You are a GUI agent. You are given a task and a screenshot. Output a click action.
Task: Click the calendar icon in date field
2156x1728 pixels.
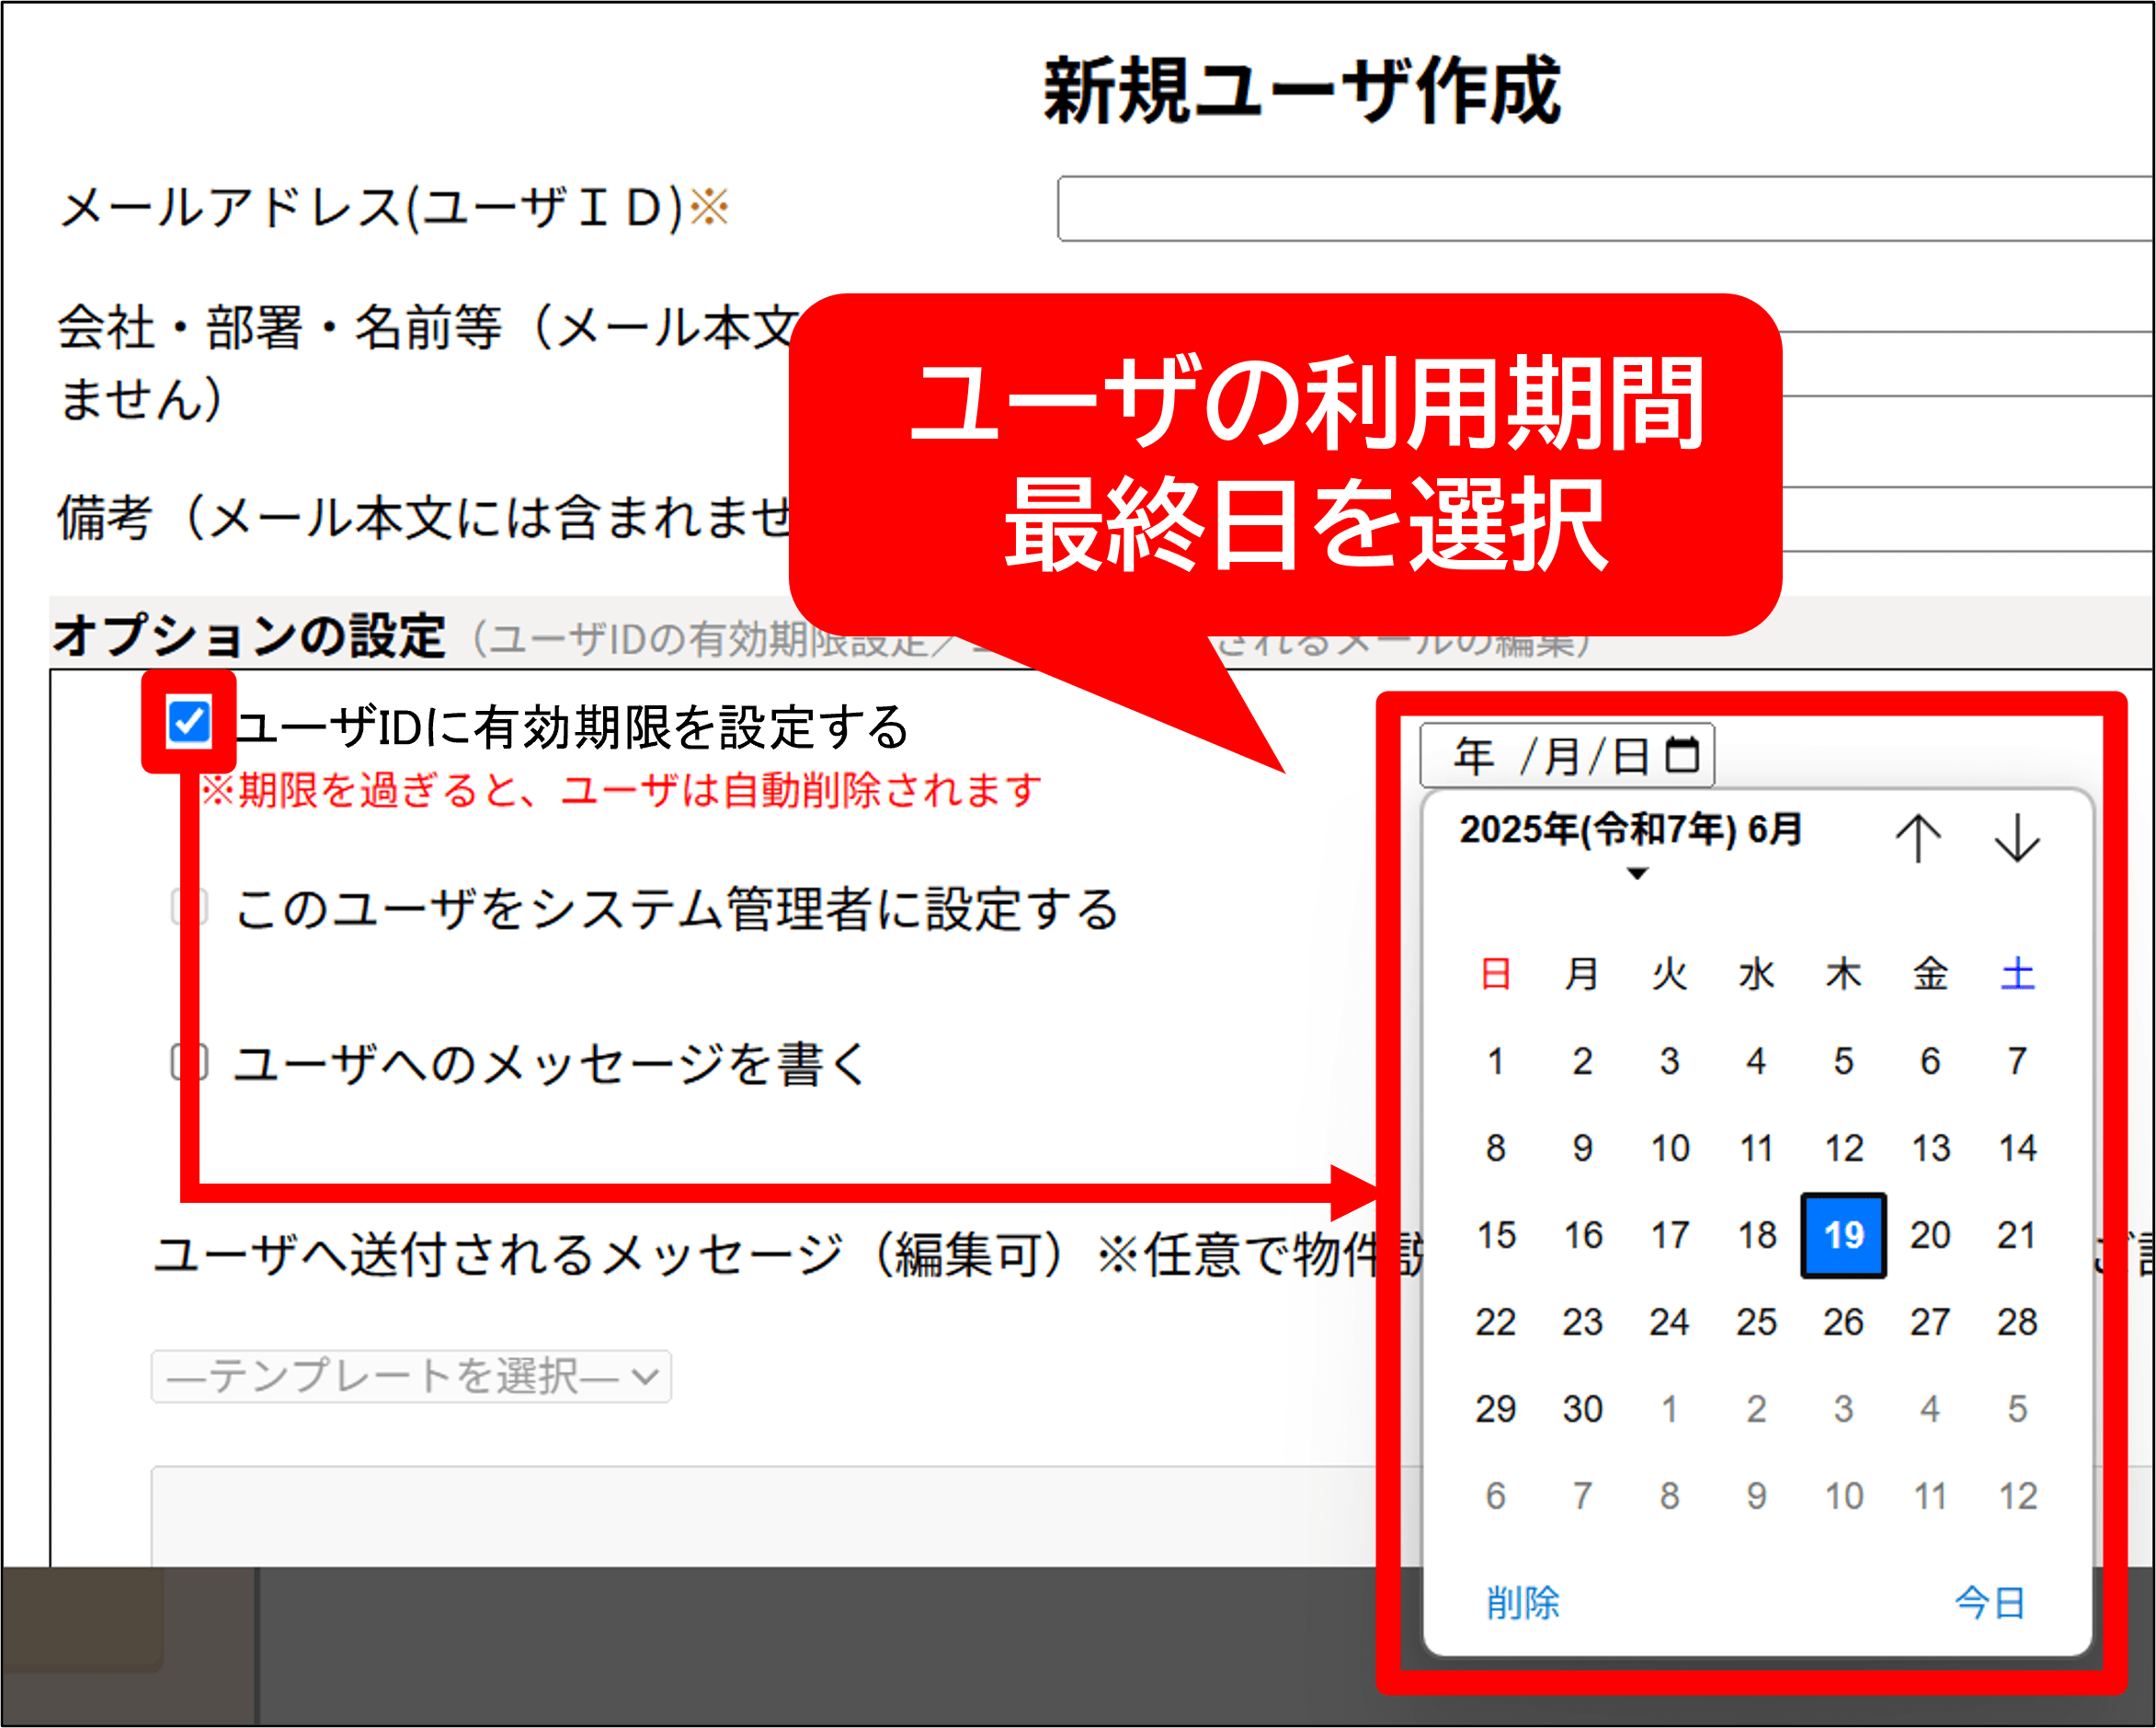(1682, 755)
